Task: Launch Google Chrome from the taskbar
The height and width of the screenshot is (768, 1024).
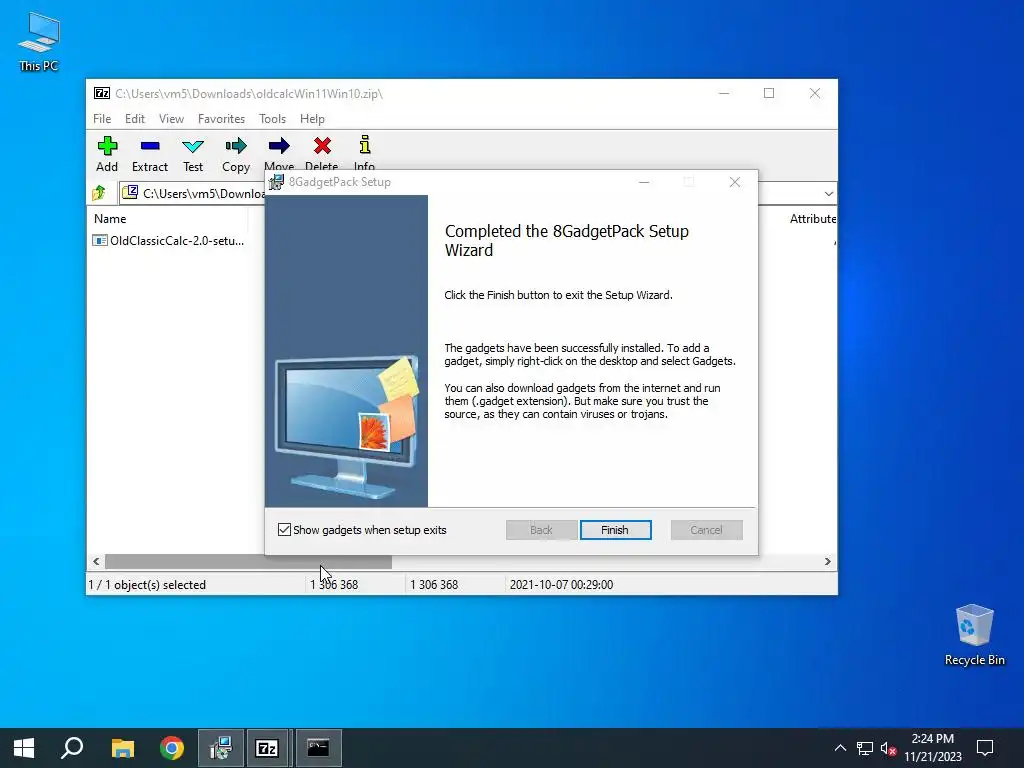Action: [x=172, y=748]
